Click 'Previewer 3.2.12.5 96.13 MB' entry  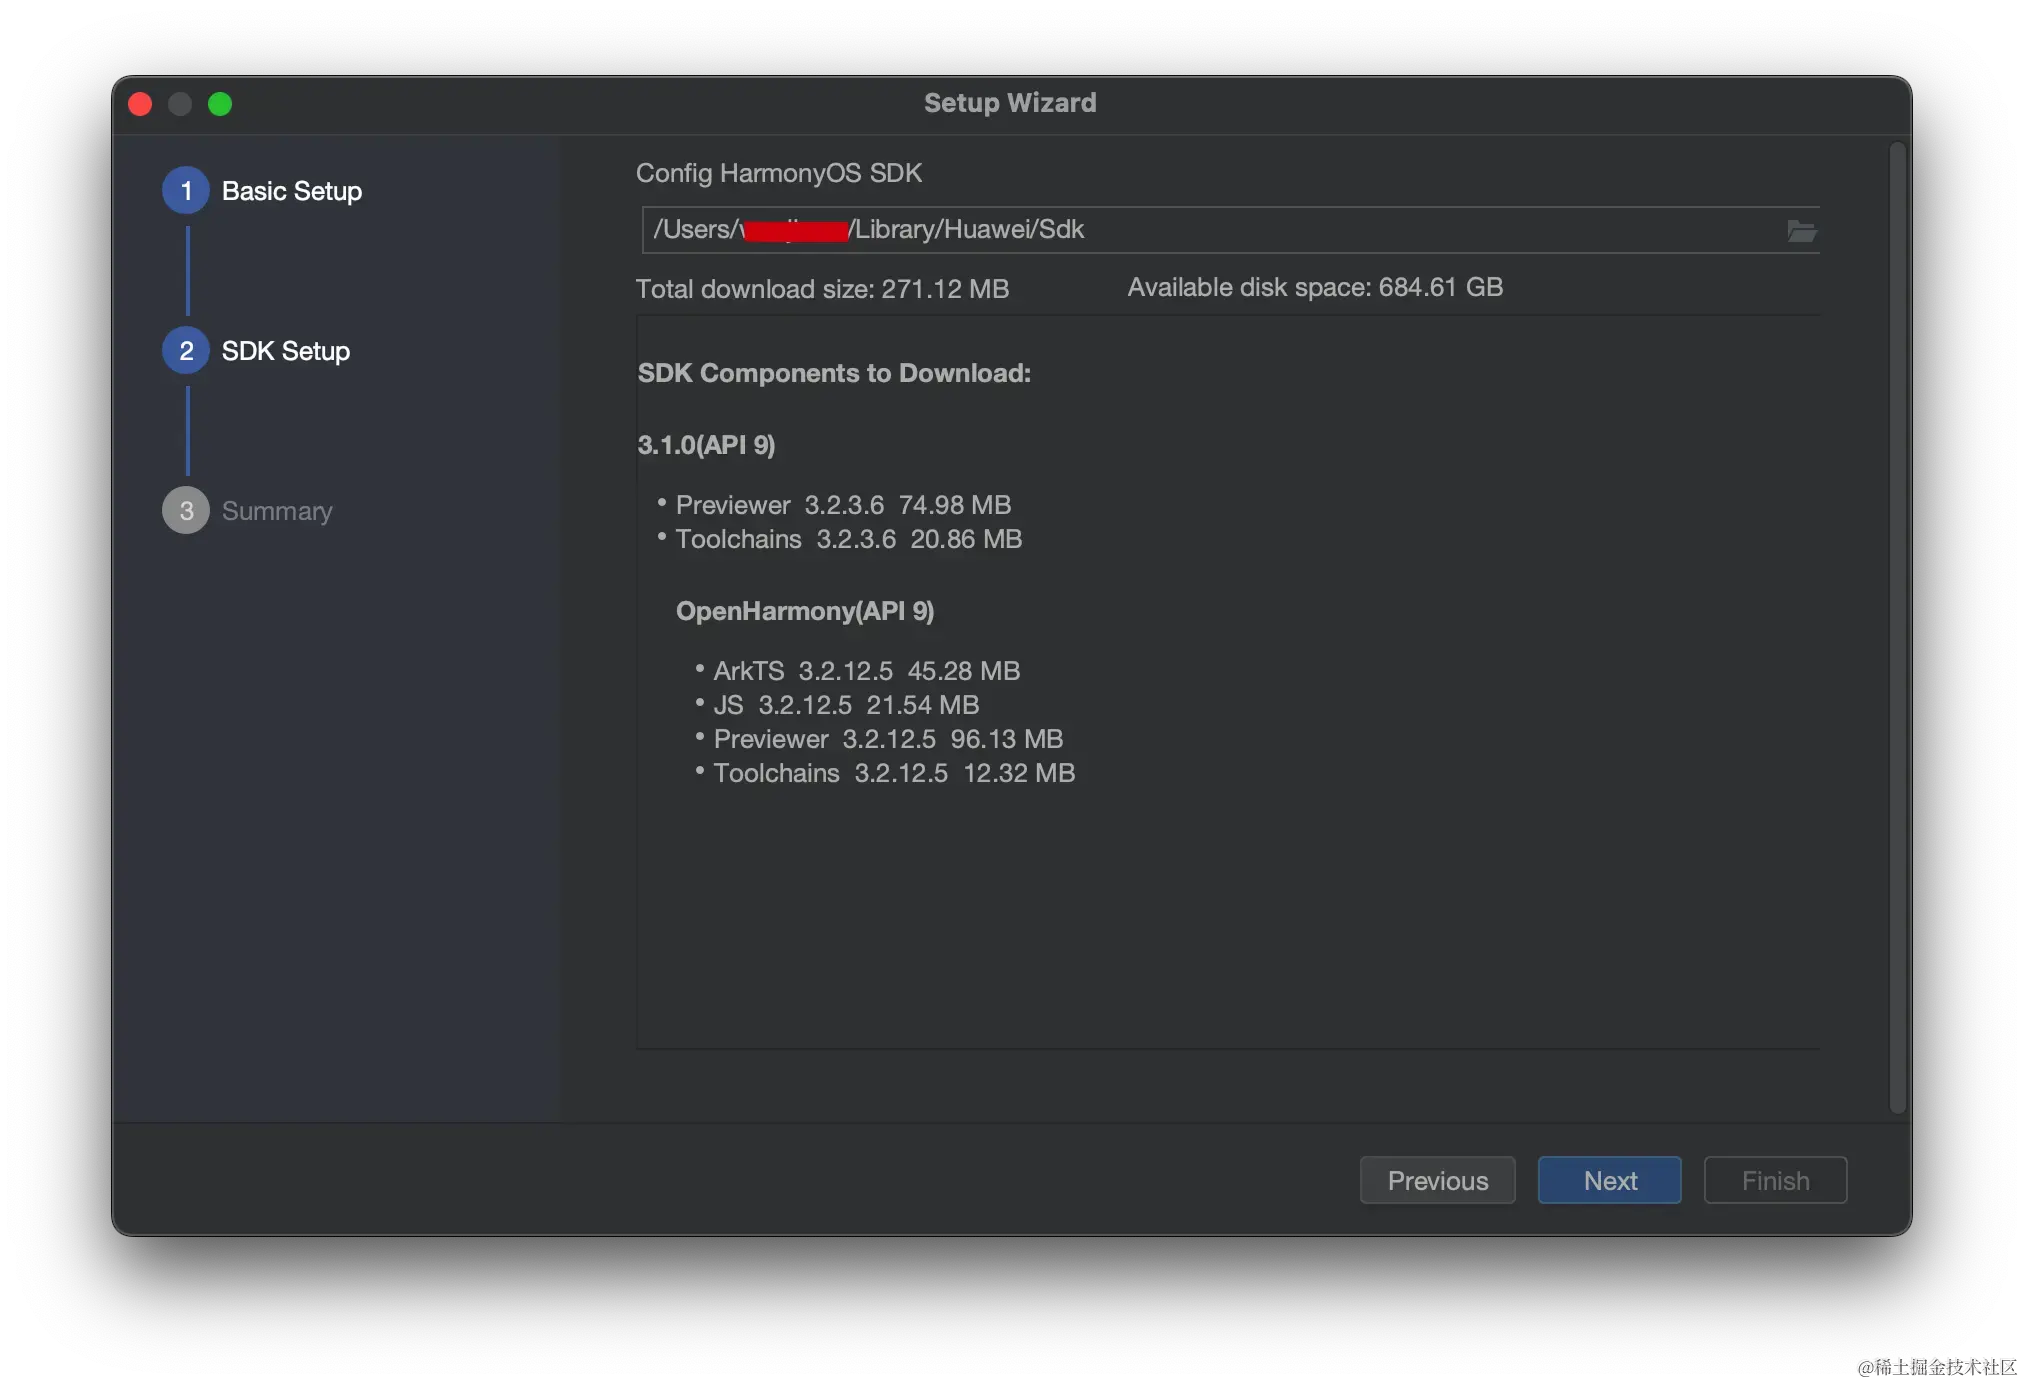click(888, 739)
